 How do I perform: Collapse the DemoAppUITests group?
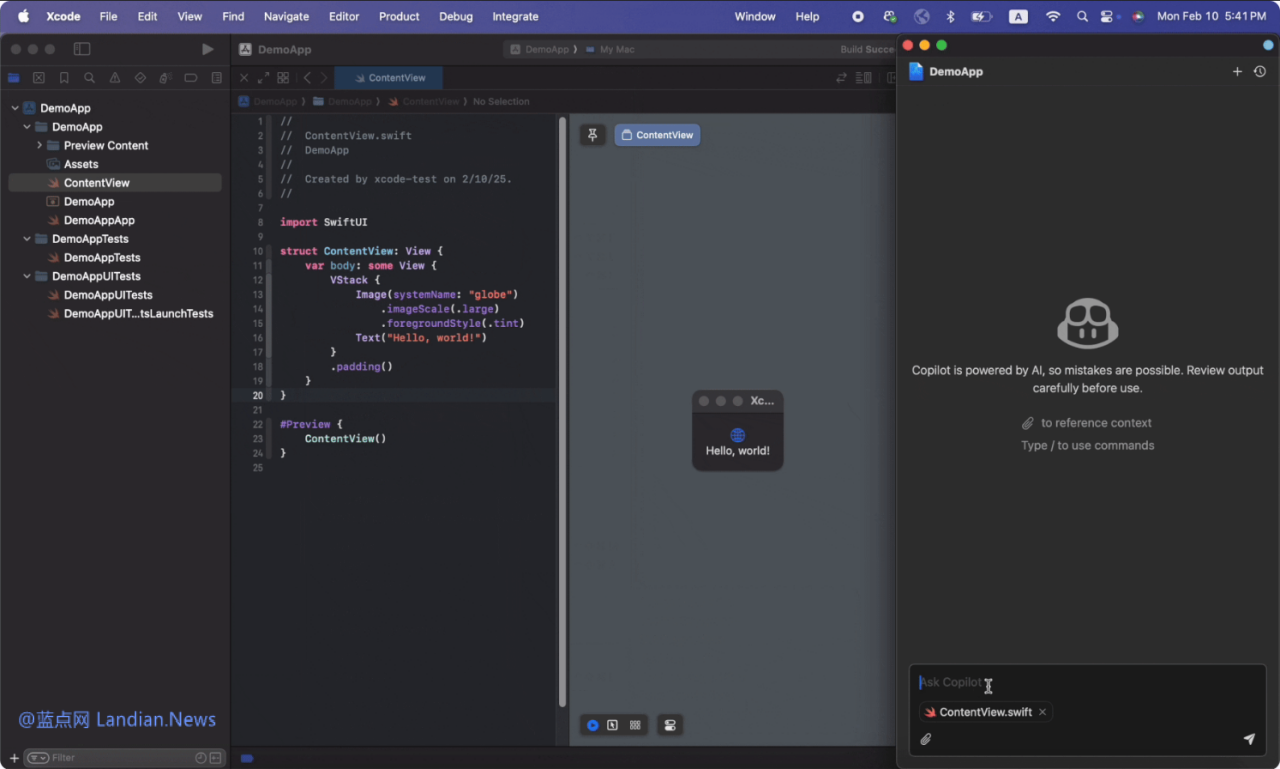point(26,276)
